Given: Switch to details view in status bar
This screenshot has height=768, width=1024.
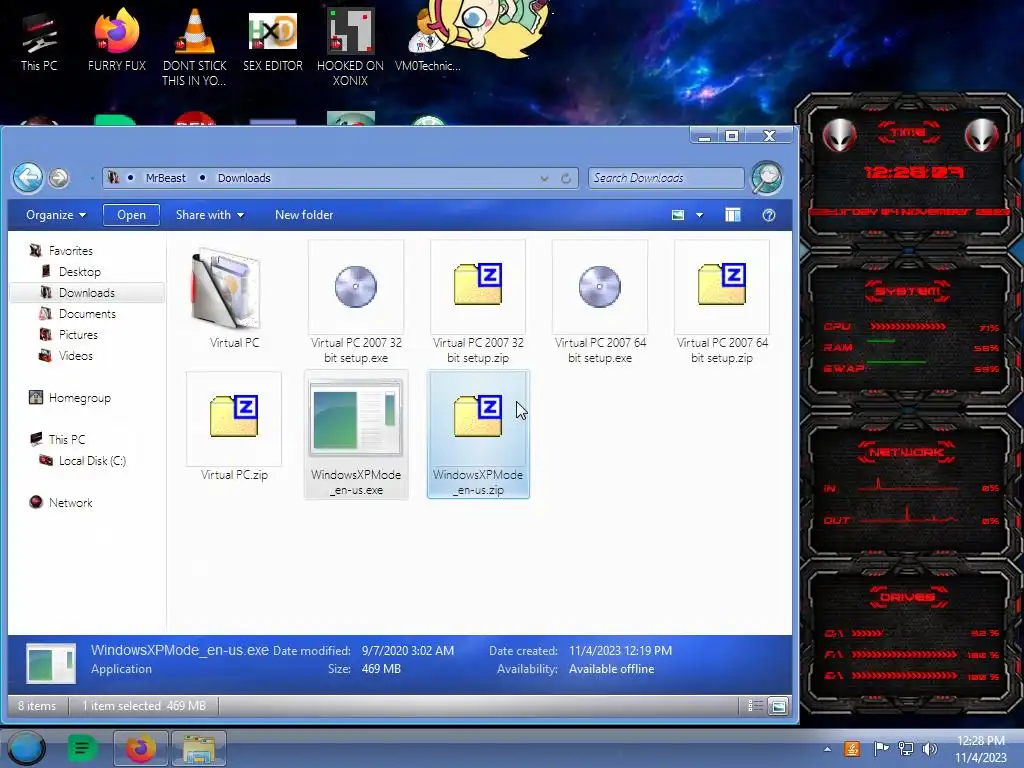Looking at the screenshot, I should coord(755,706).
